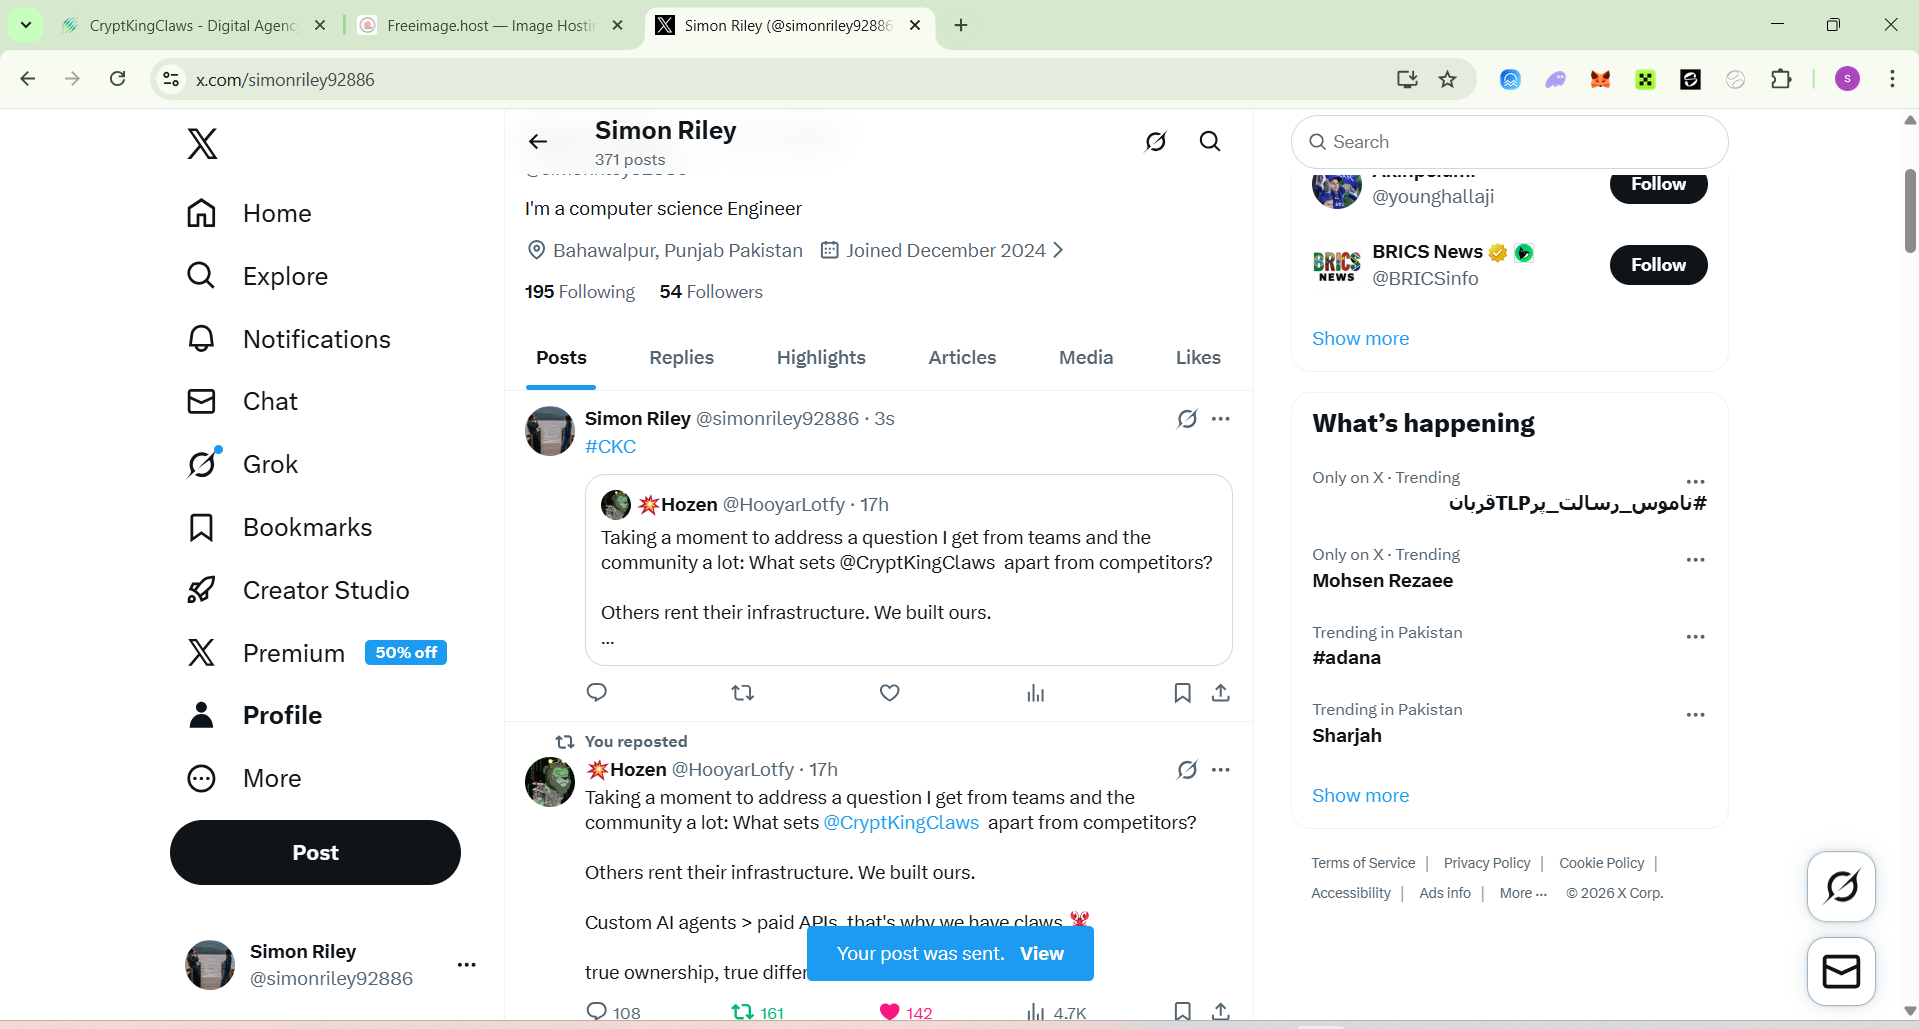This screenshot has height=1029, width=1919.
Task: Show more trending topics
Action: point(1360,796)
